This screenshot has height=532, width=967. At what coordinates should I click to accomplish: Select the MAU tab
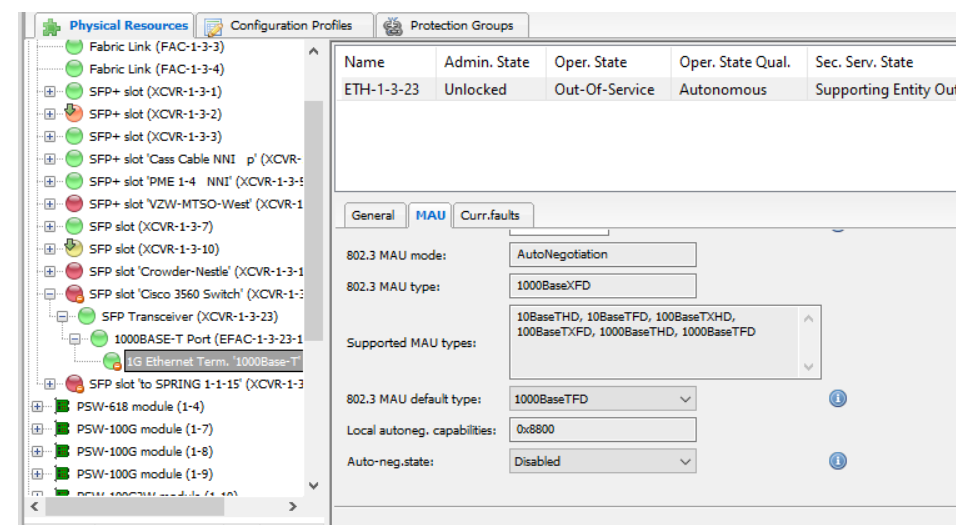pos(430,216)
